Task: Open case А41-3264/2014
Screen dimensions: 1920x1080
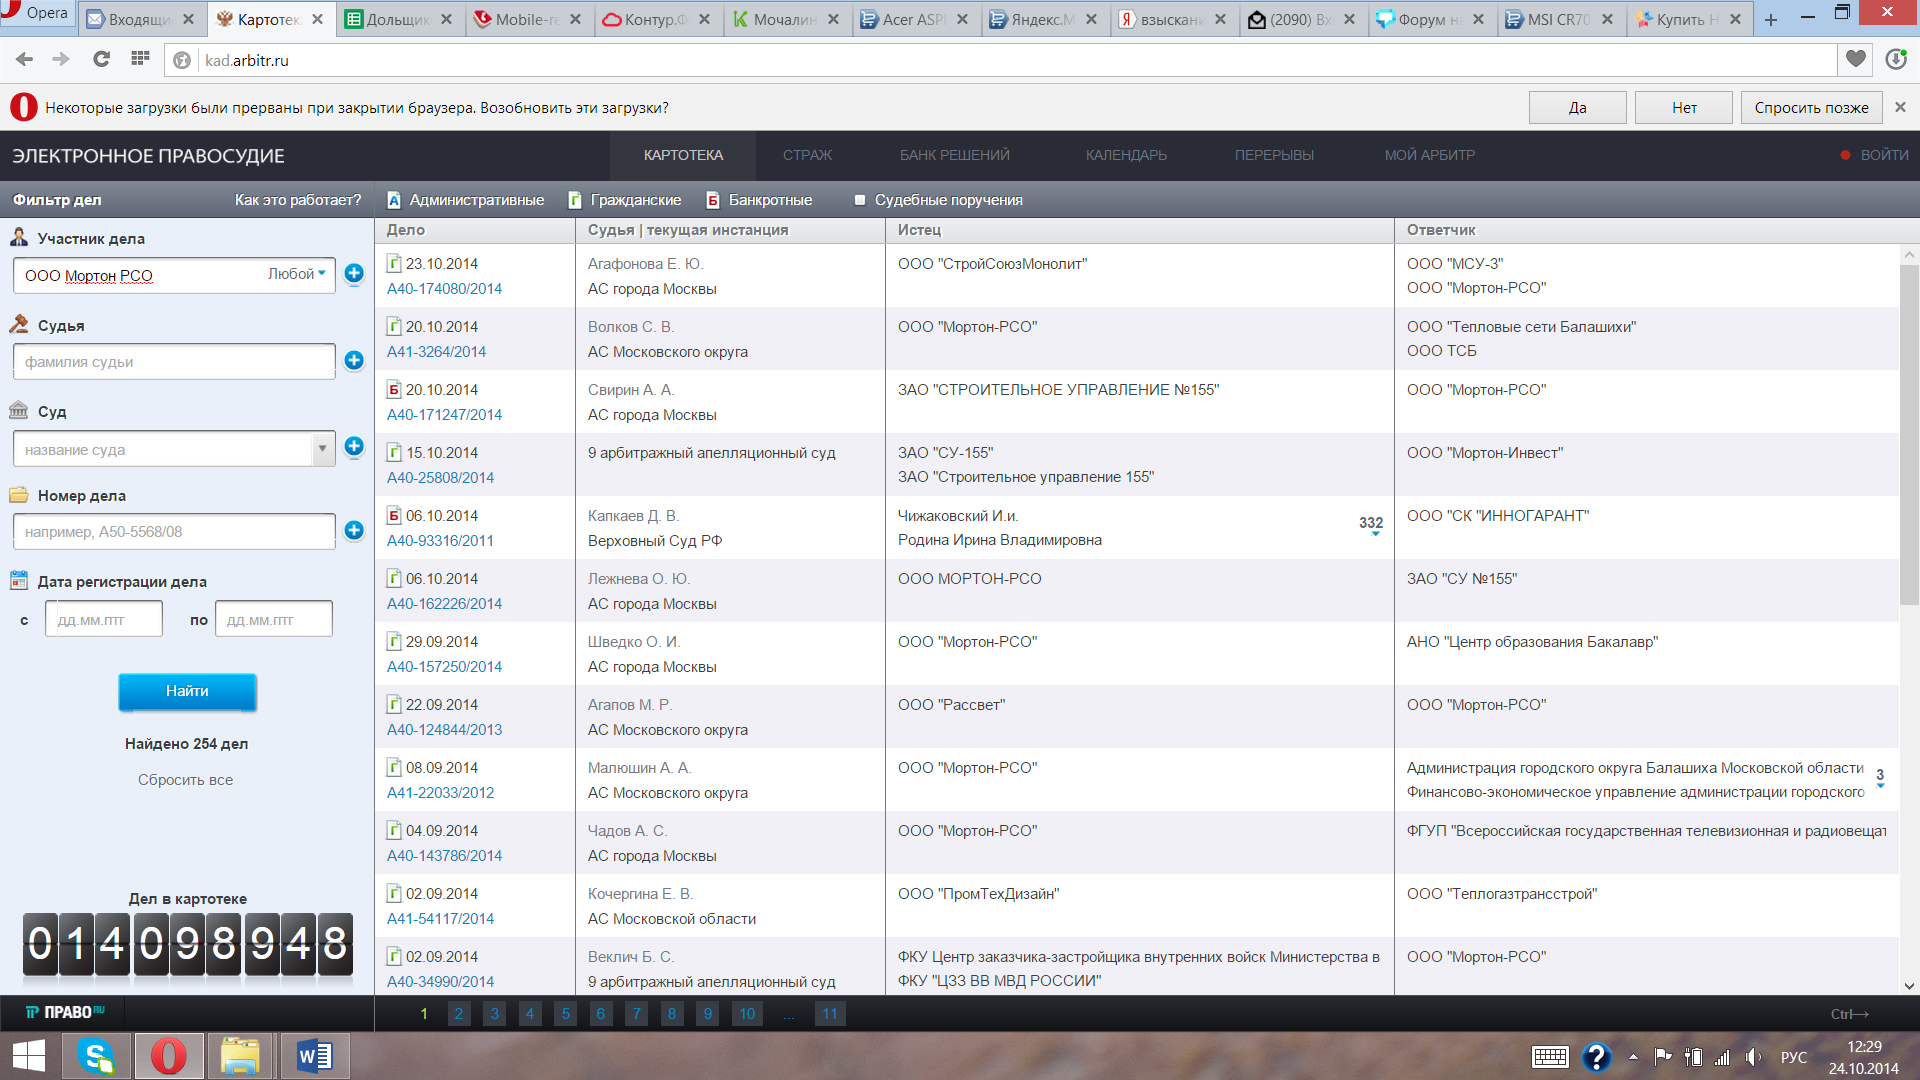Action: coord(436,352)
